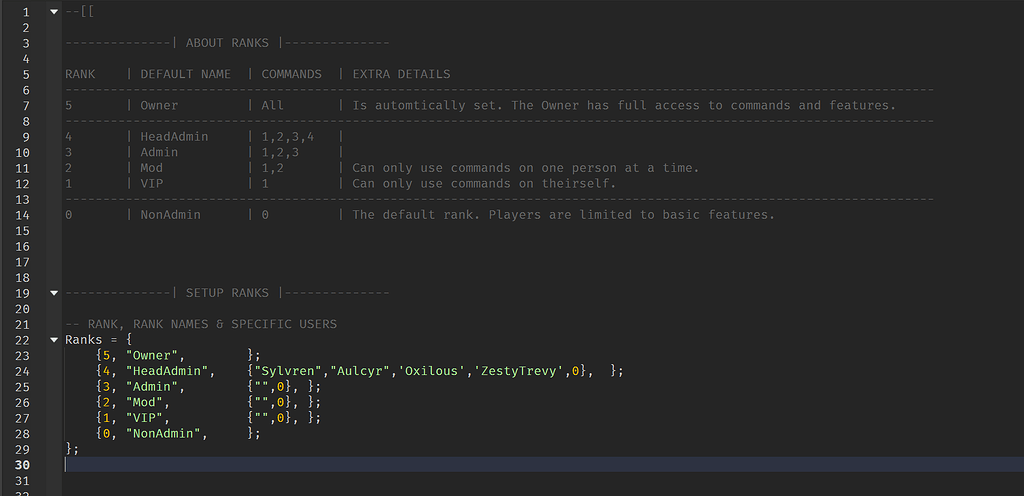Viewport: 1024px width, 496px height.
Task: Click the empty highlighted line 30
Action: tap(500, 465)
